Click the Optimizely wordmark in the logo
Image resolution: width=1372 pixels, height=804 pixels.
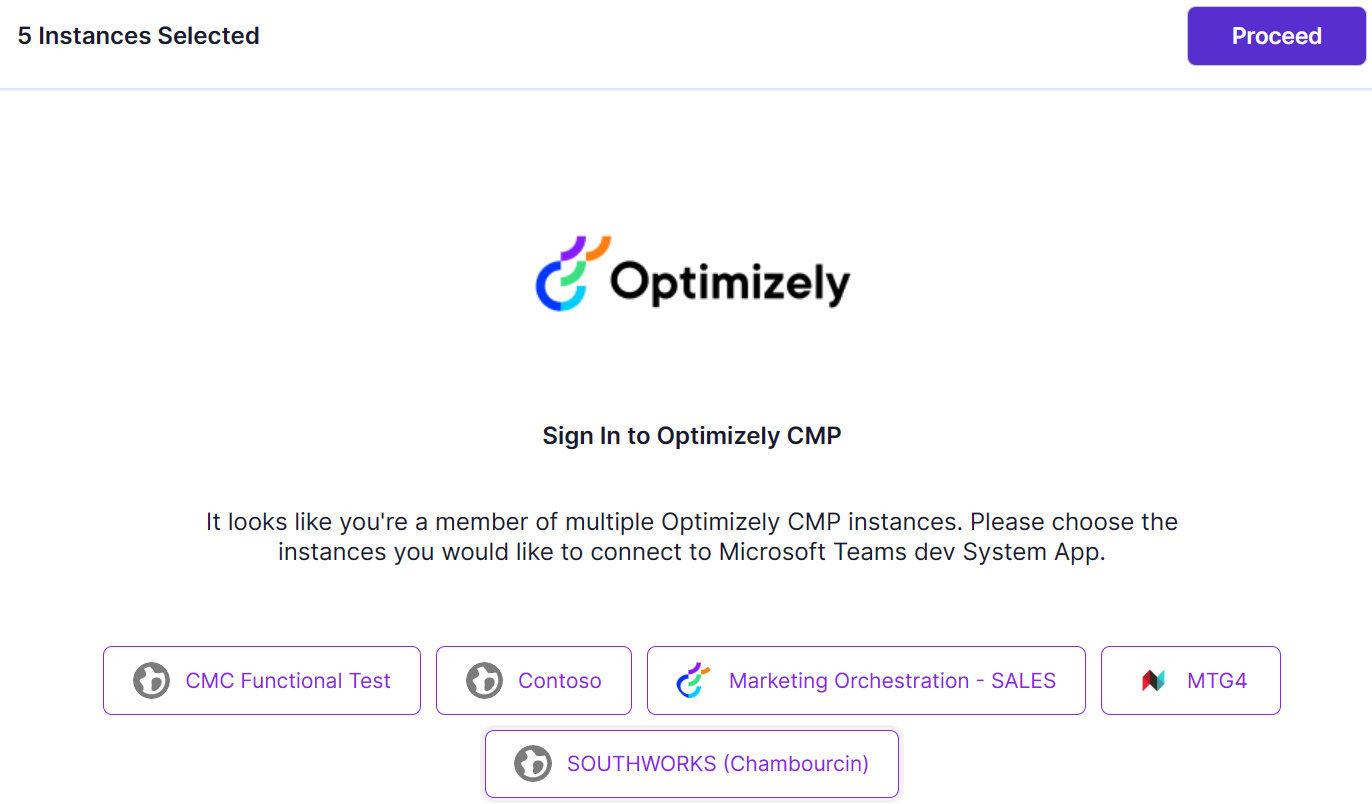click(730, 283)
